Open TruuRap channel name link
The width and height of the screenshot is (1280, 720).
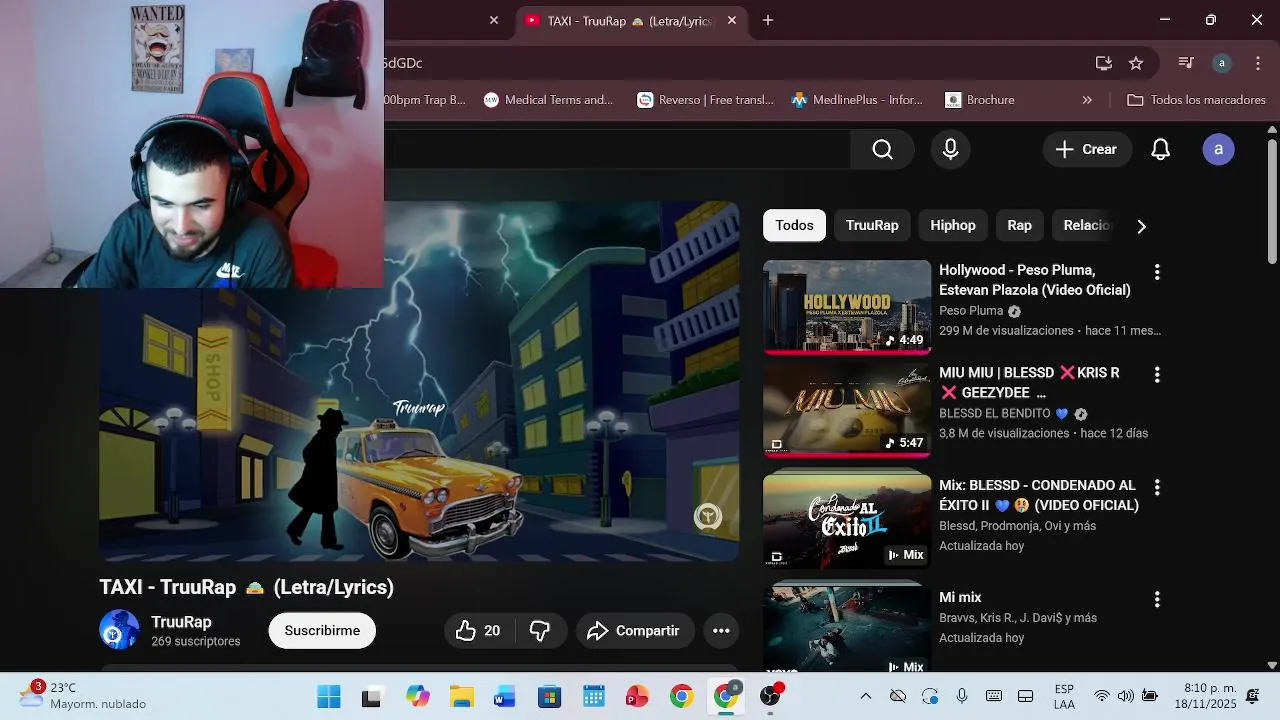[x=181, y=622]
